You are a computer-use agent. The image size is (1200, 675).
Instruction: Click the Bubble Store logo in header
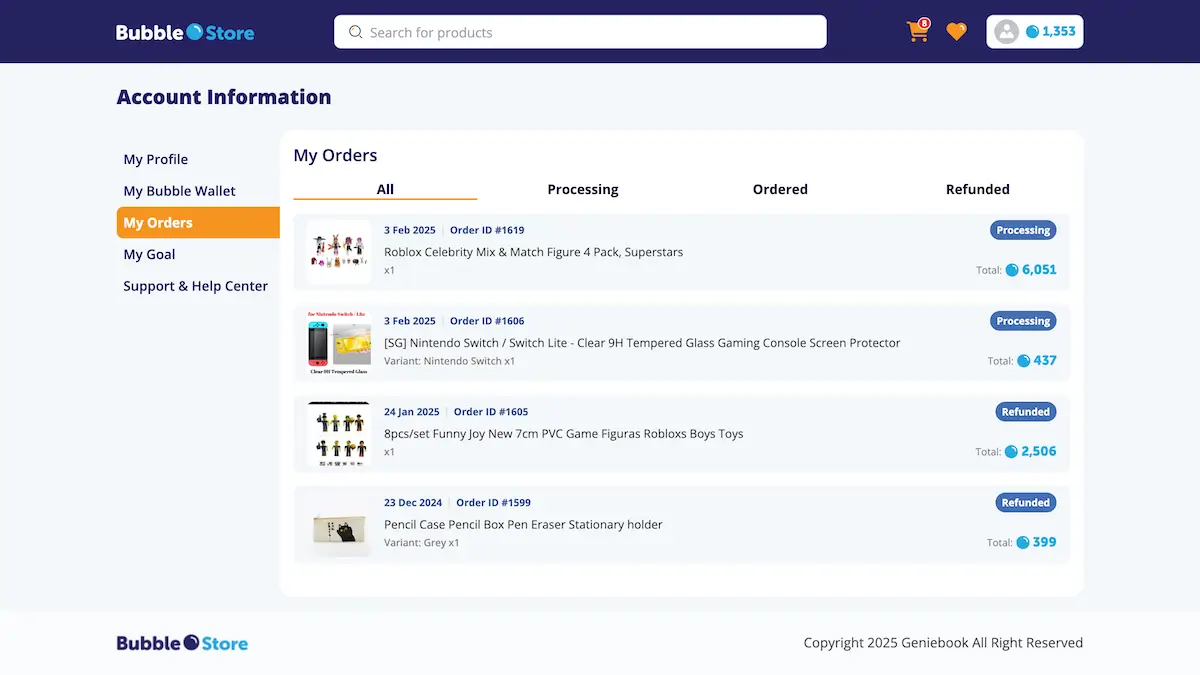[x=185, y=32]
